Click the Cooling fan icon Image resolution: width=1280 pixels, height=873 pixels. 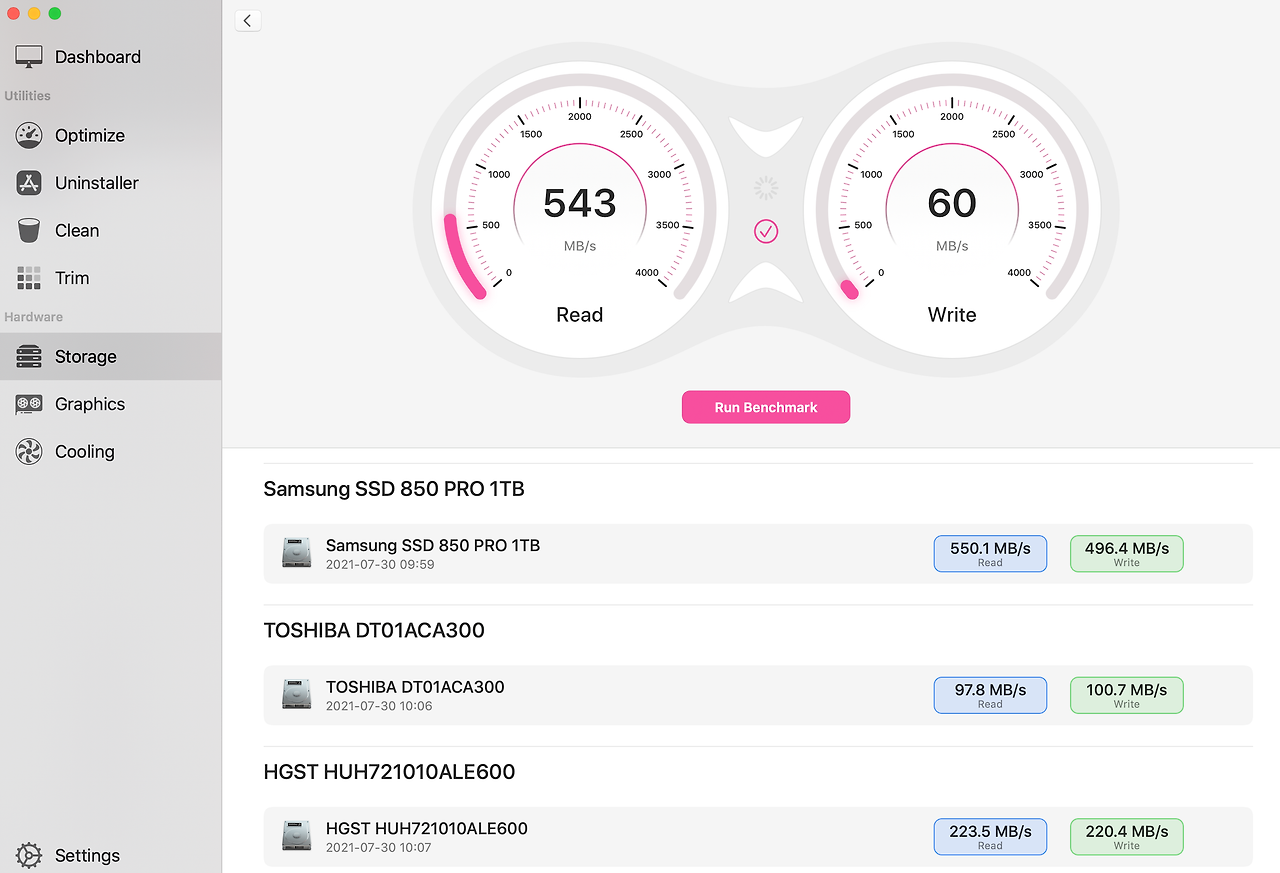29,452
